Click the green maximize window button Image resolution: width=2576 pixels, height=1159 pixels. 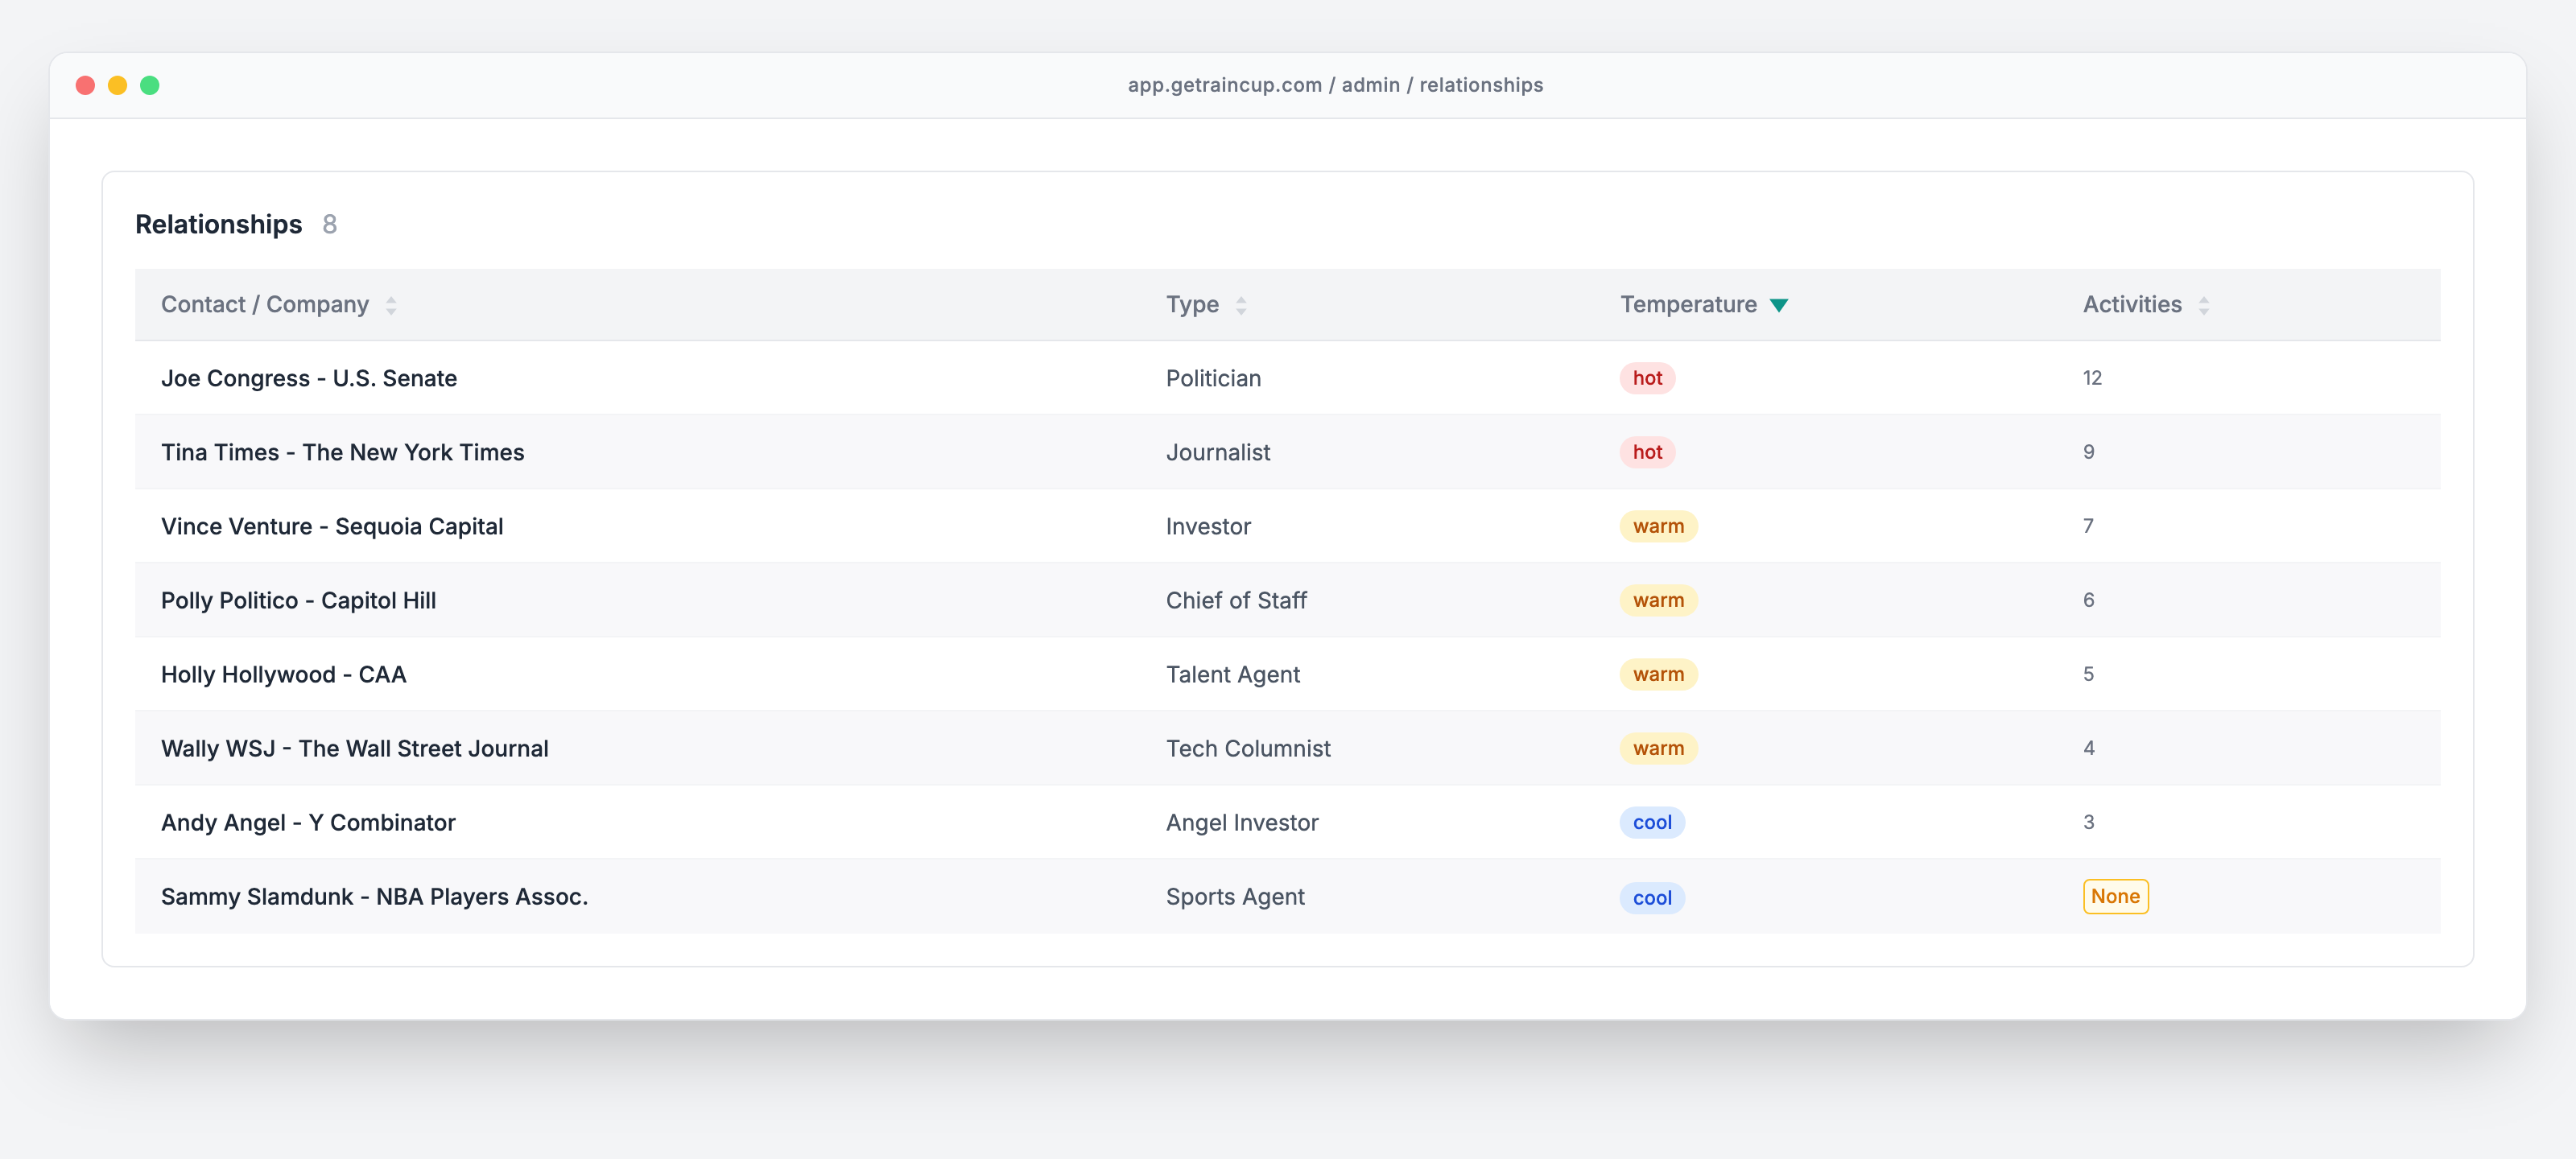tap(149, 85)
